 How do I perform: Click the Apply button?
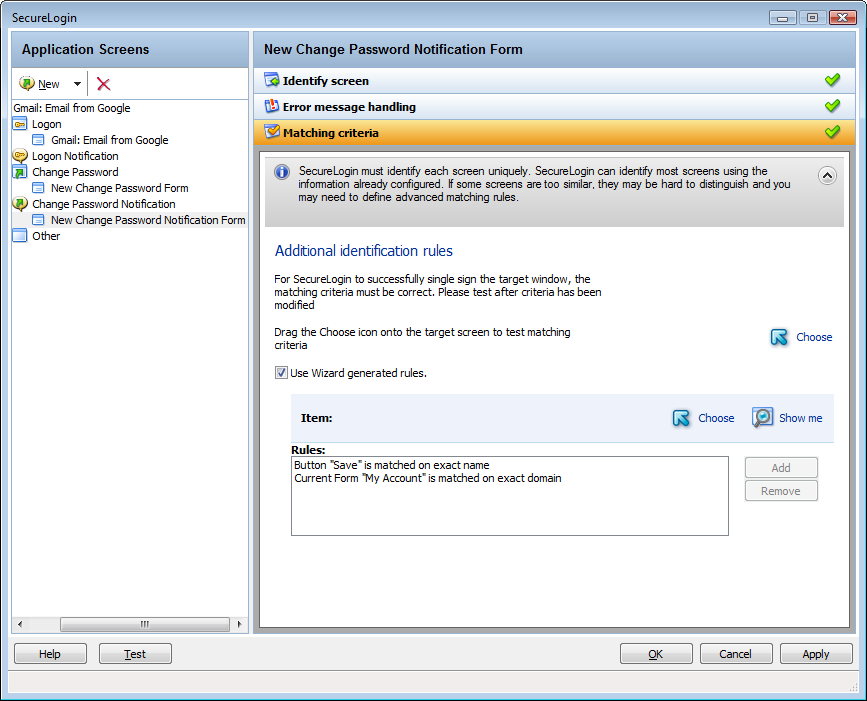(816, 654)
